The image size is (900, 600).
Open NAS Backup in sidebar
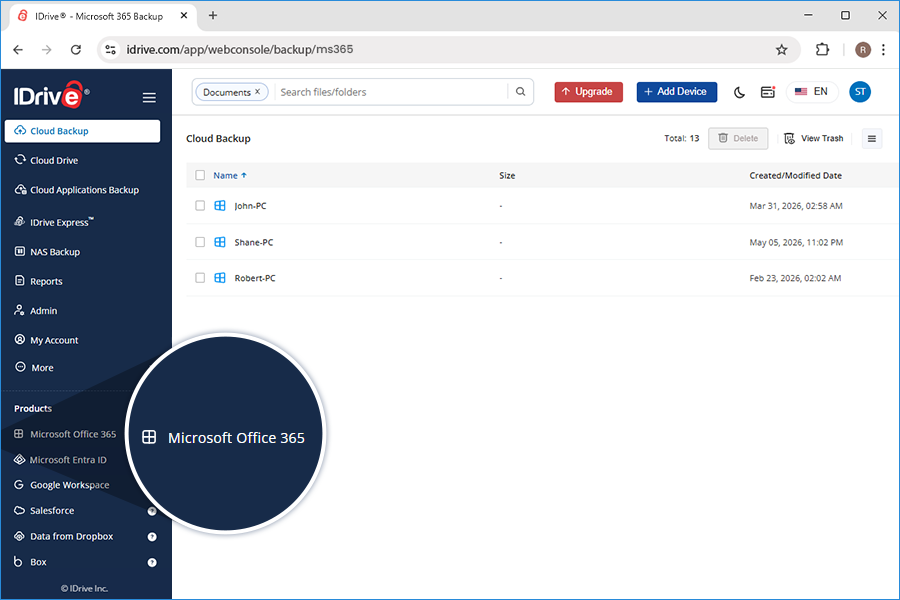(47, 252)
